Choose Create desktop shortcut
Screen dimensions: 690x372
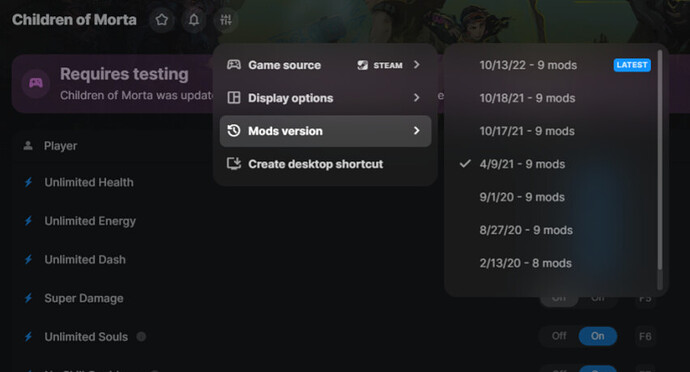tap(325, 164)
